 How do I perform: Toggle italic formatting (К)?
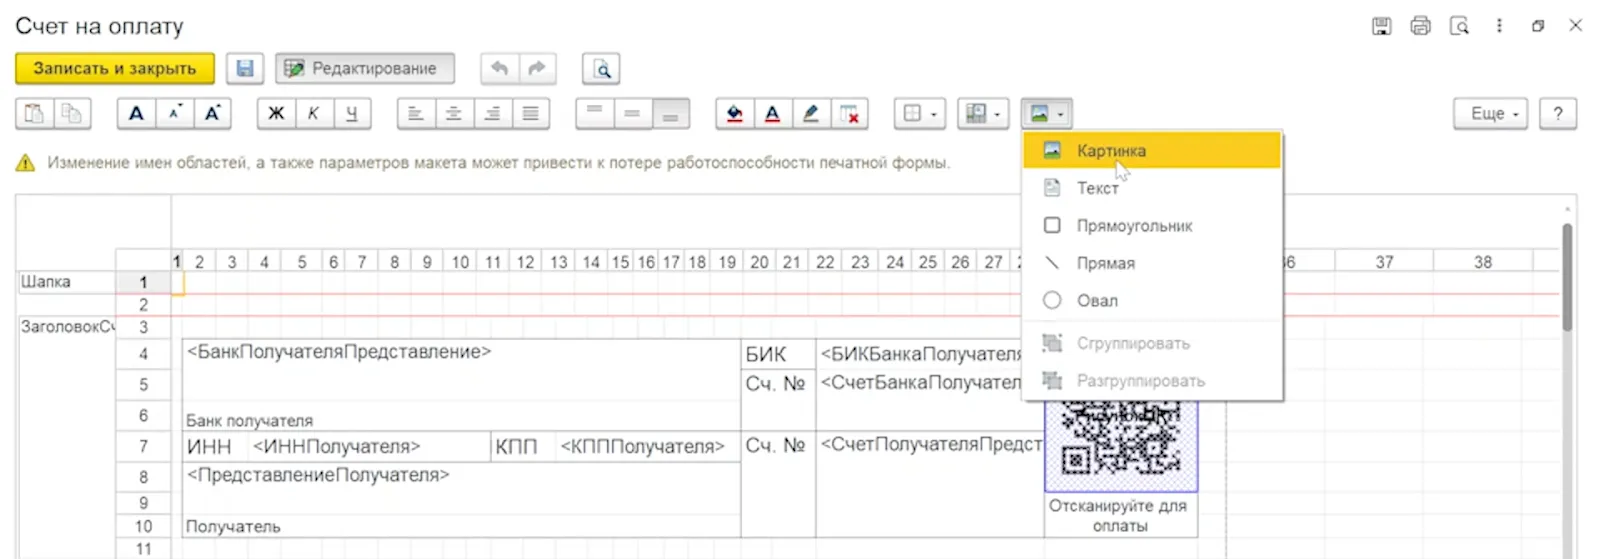click(x=313, y=114)
